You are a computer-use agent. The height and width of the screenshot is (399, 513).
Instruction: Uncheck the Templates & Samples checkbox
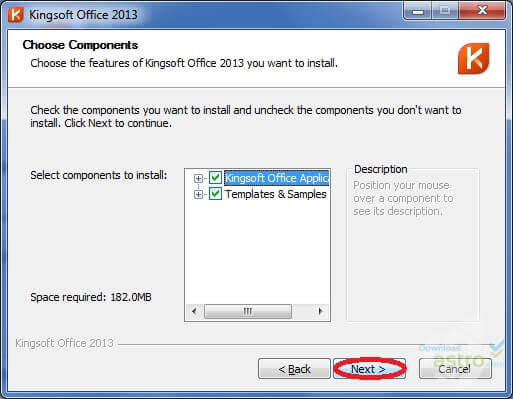(x=215, y=194)
